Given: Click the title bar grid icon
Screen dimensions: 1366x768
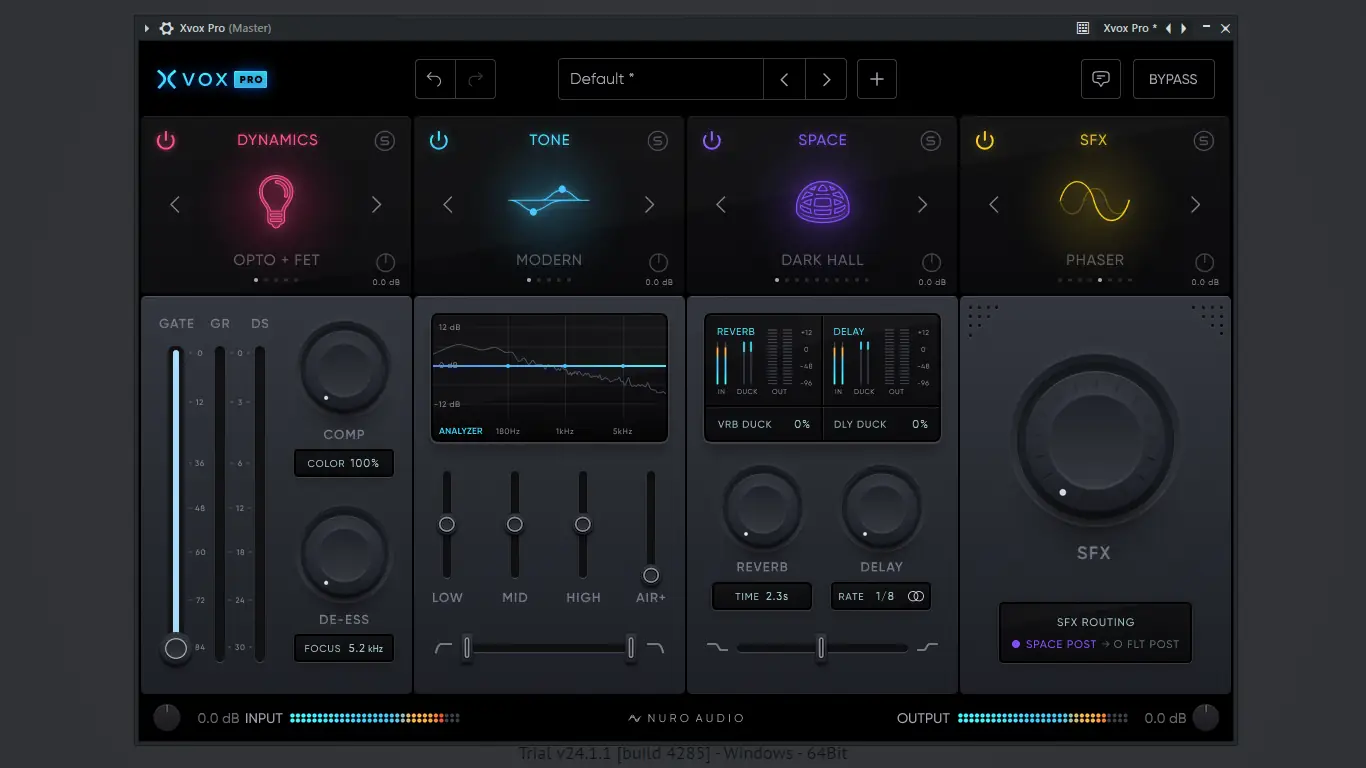Looking at the screenshot, I should 1083,28.
